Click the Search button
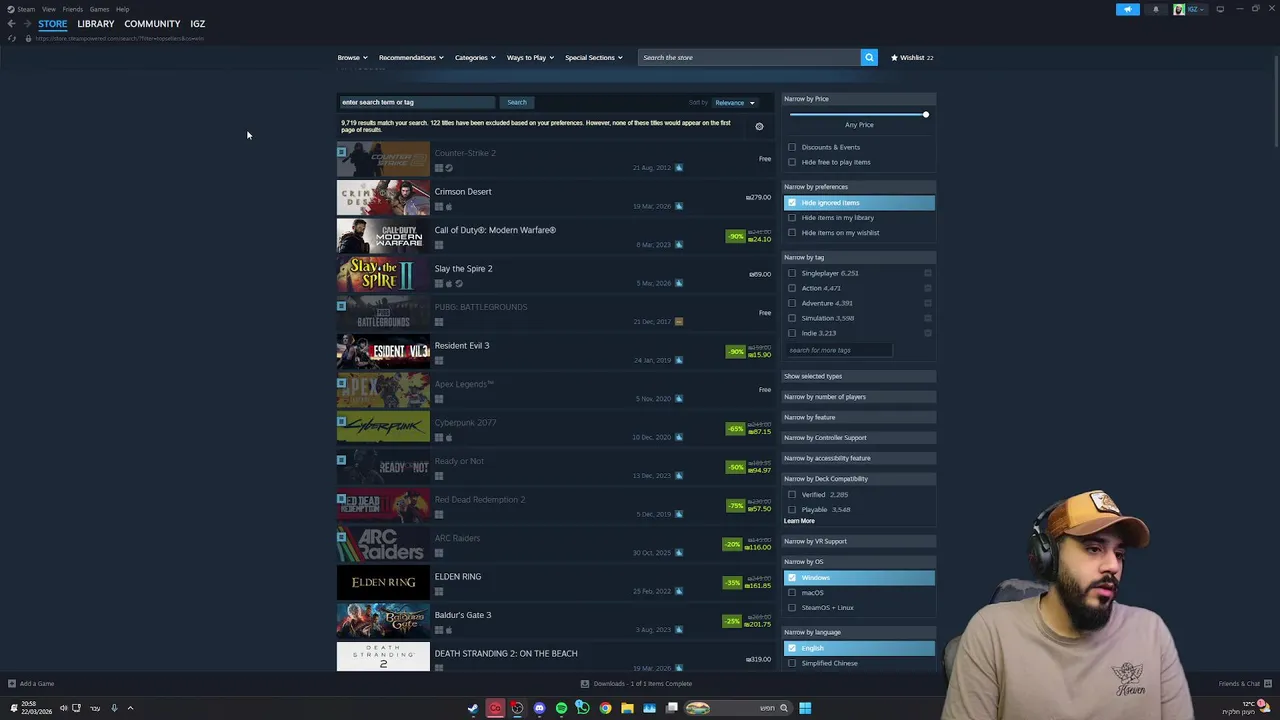This screenshot has width=1280, height=720. 517,102
